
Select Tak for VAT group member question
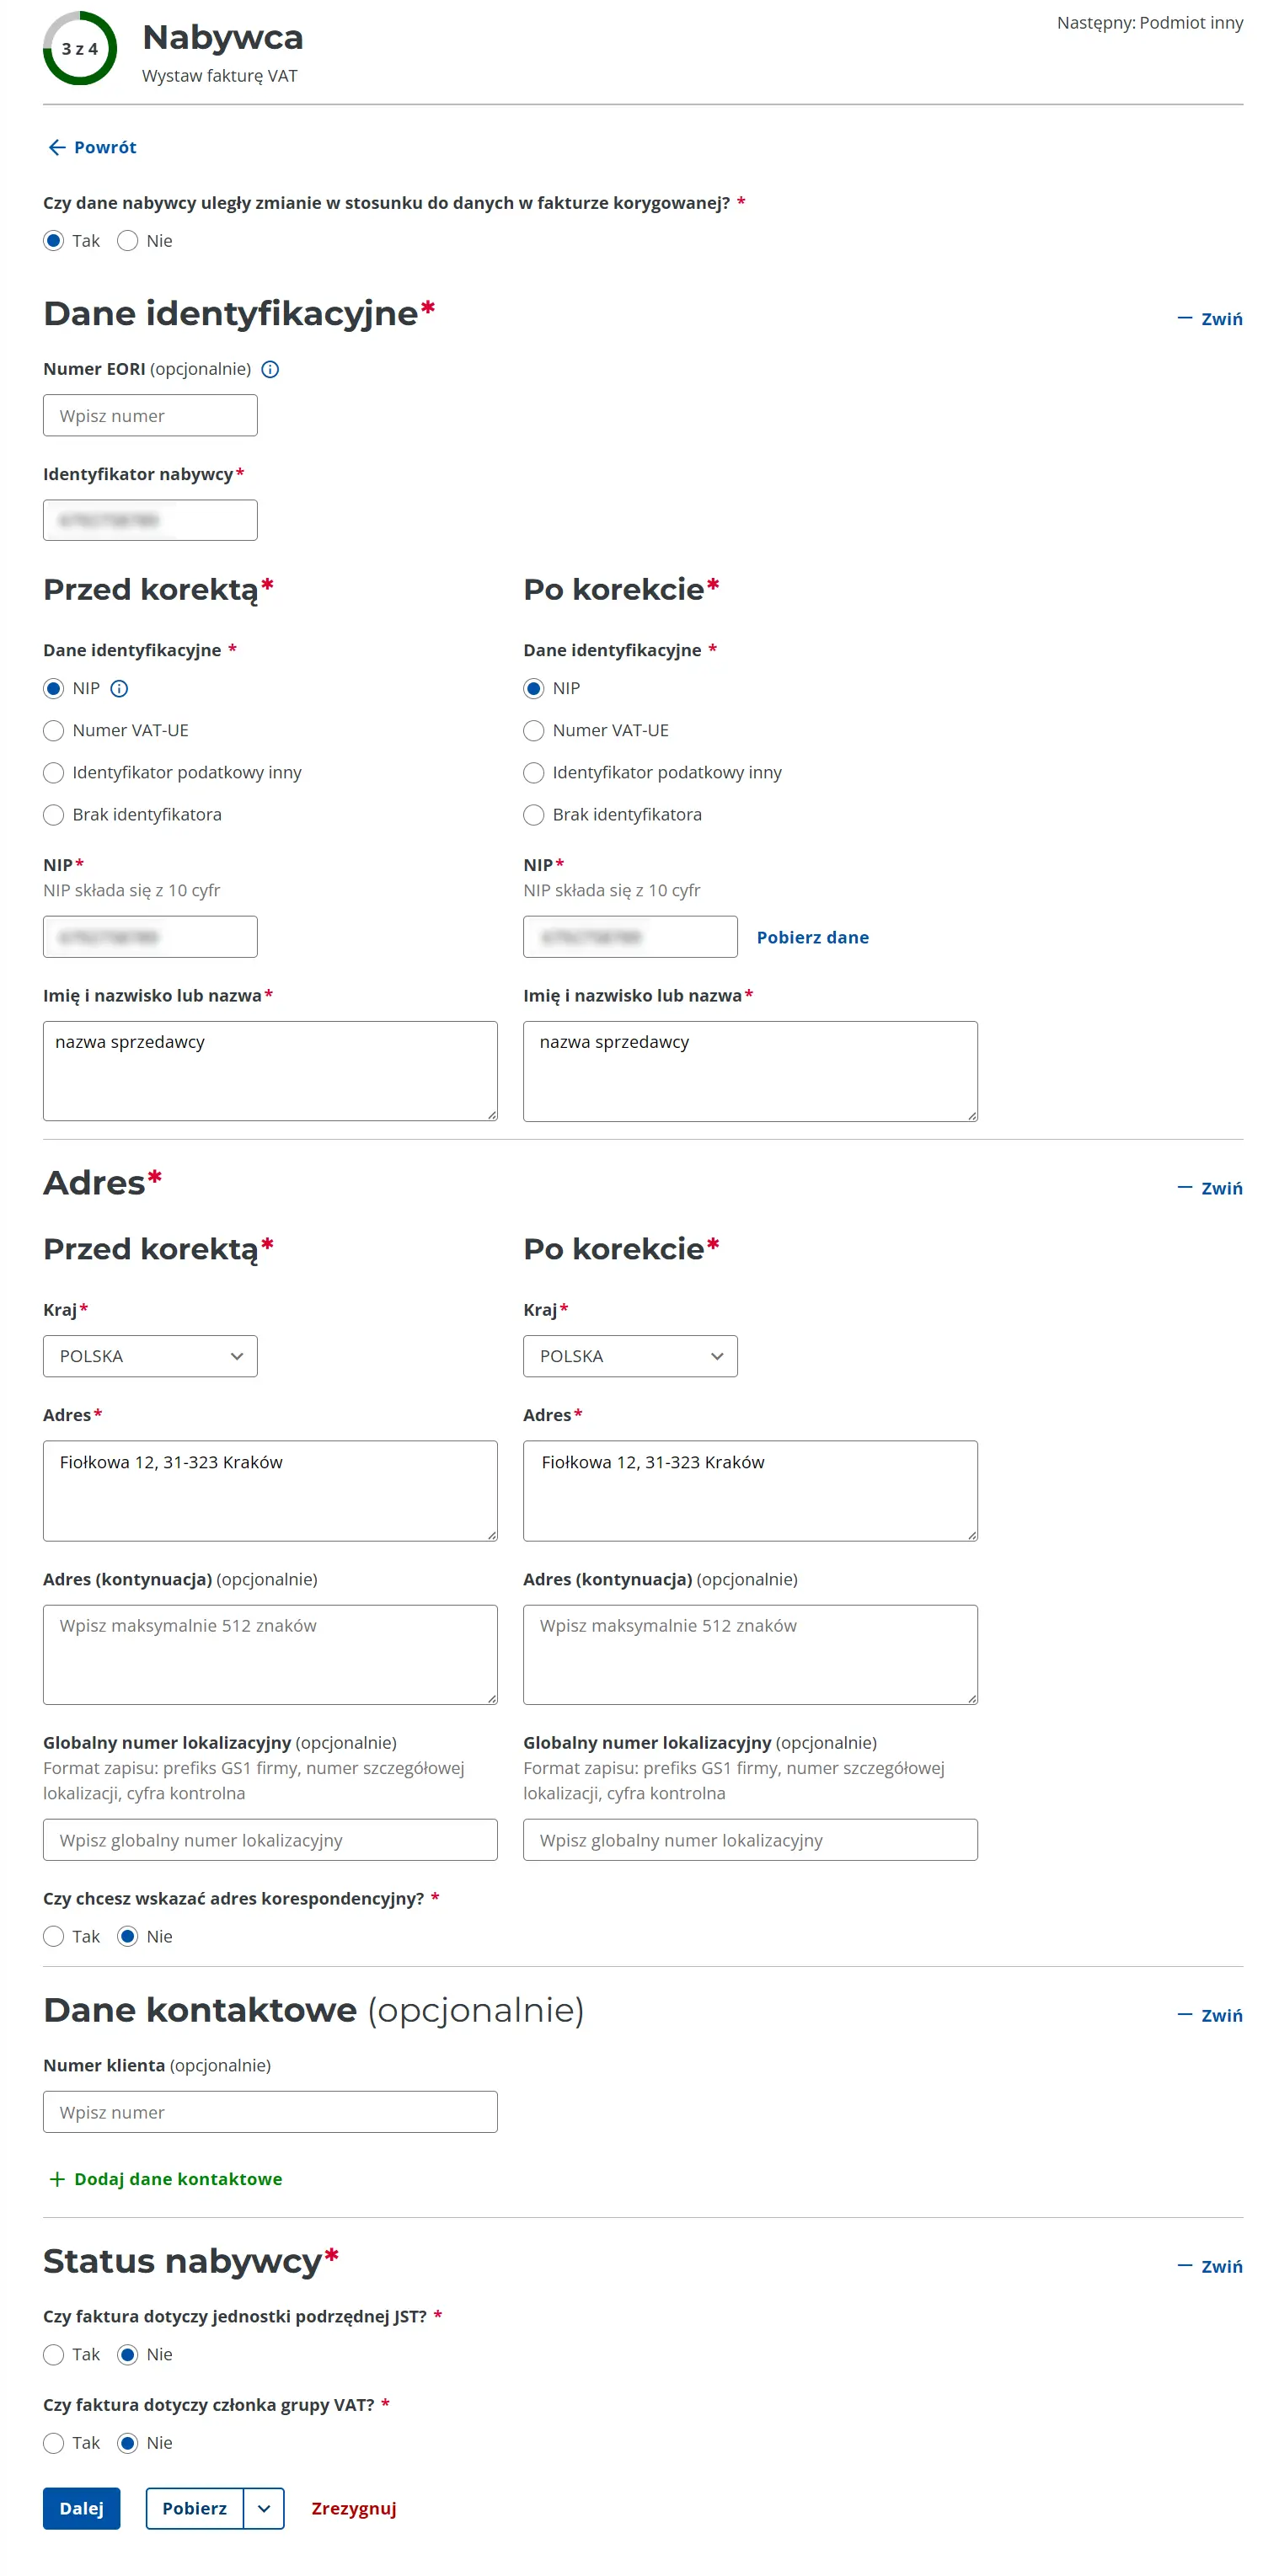(x=54, y=2442)
